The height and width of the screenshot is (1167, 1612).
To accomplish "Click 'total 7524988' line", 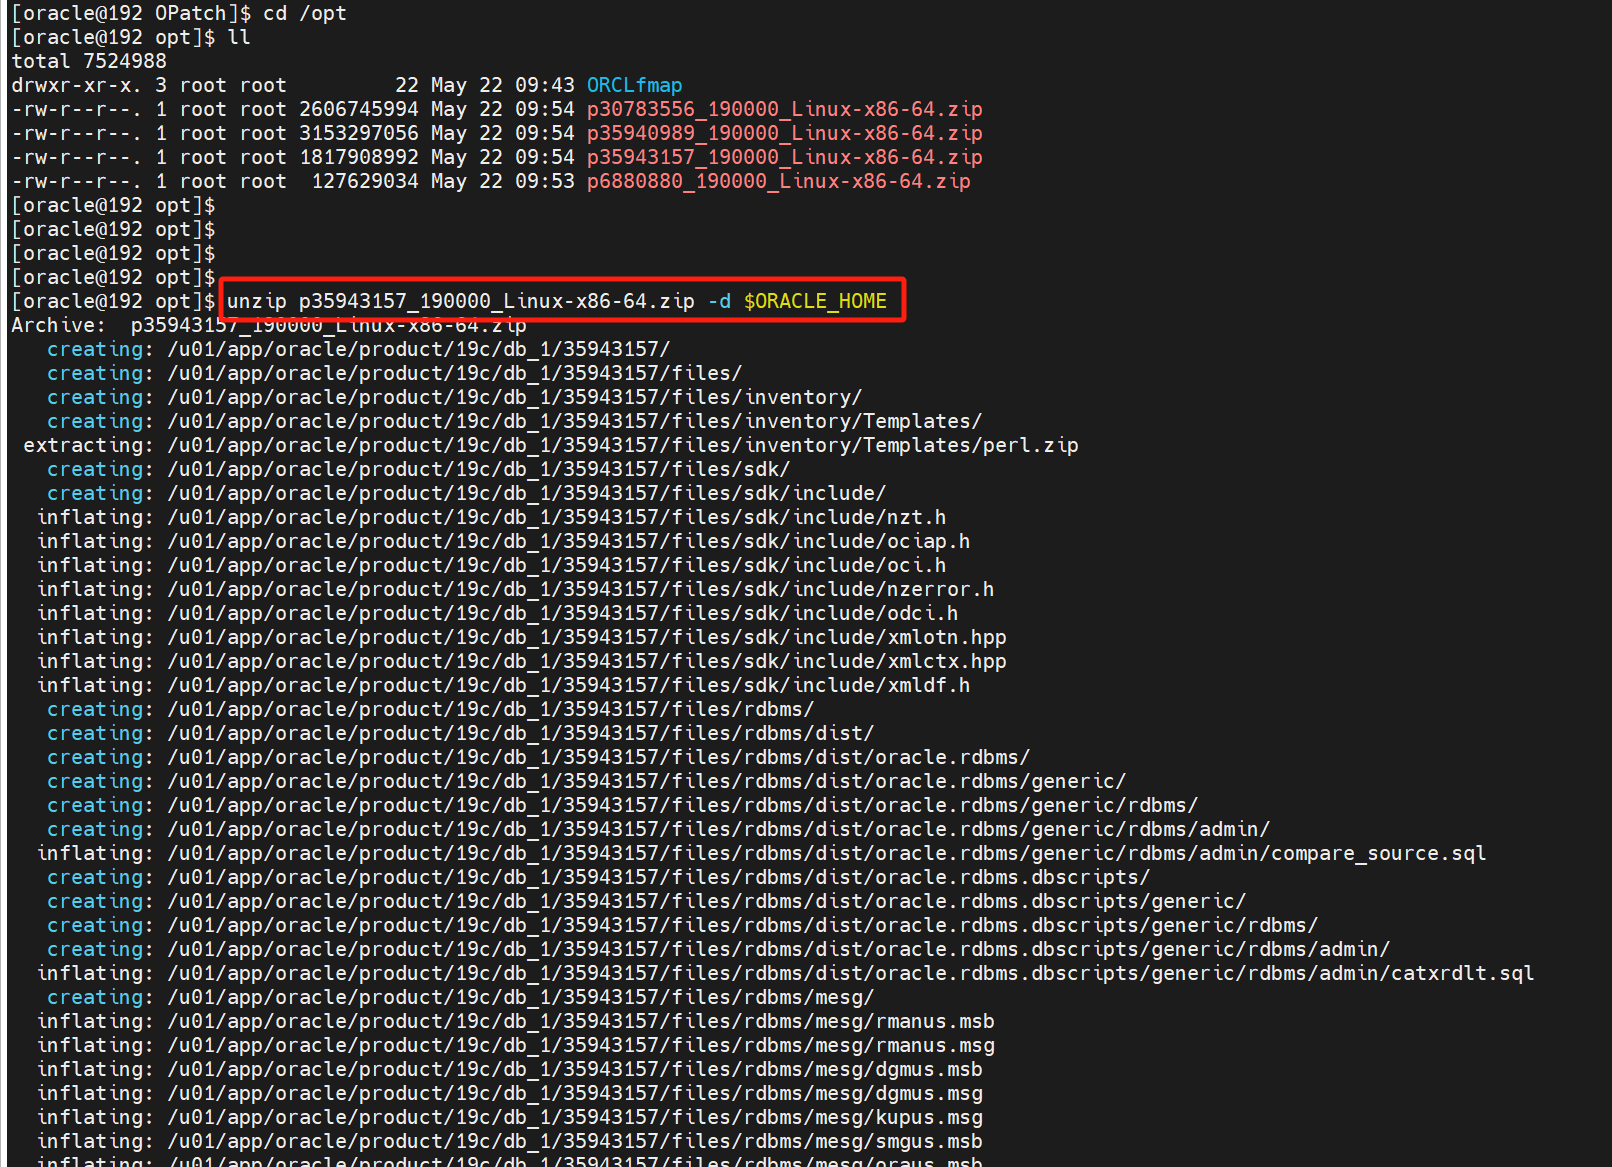I will [89, 61].
